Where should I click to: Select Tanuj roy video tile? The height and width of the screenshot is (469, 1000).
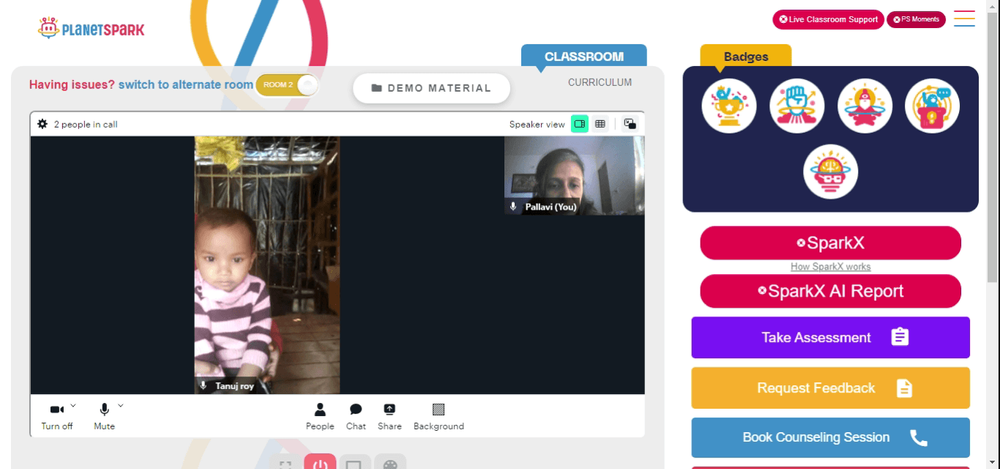[x=267, y=265]
